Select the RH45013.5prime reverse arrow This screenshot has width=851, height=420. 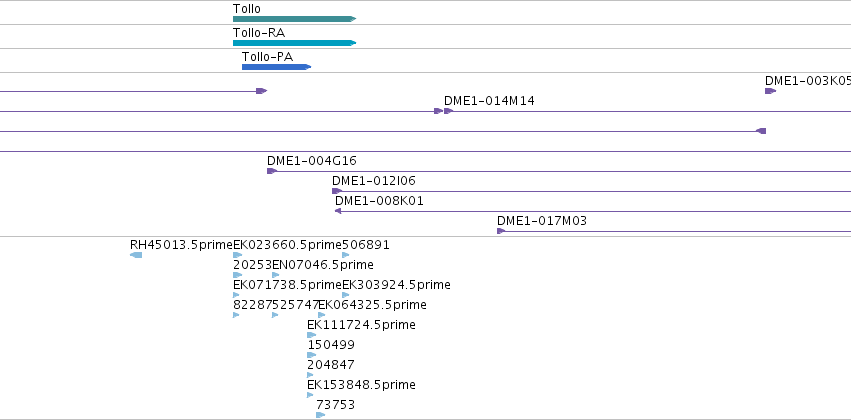click(136, 255)
